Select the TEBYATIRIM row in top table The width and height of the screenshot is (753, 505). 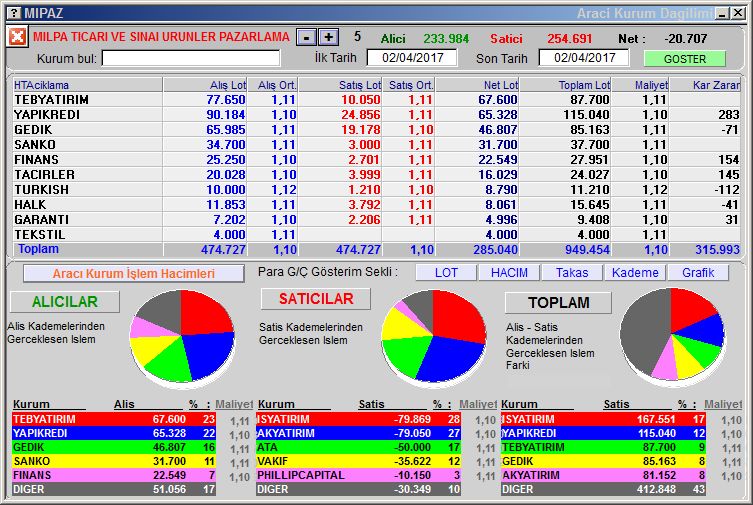click(x=376, y=100)
